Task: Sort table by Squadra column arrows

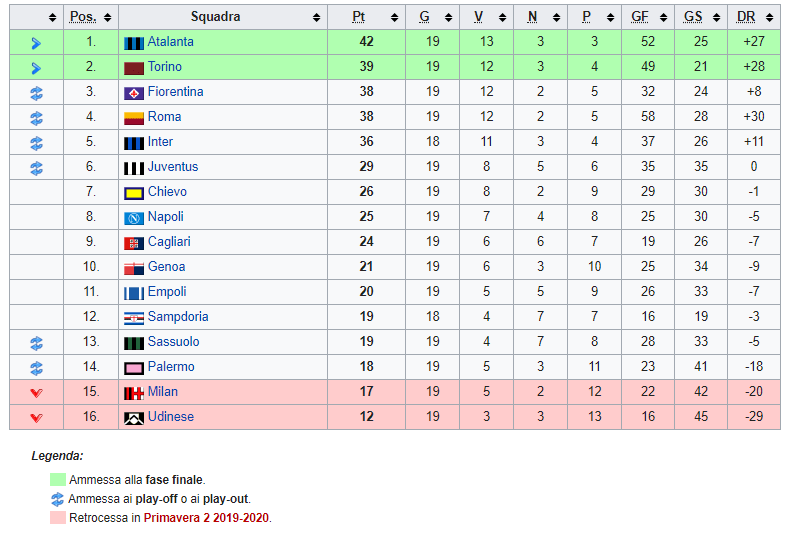Action: [x=316, y=18]
